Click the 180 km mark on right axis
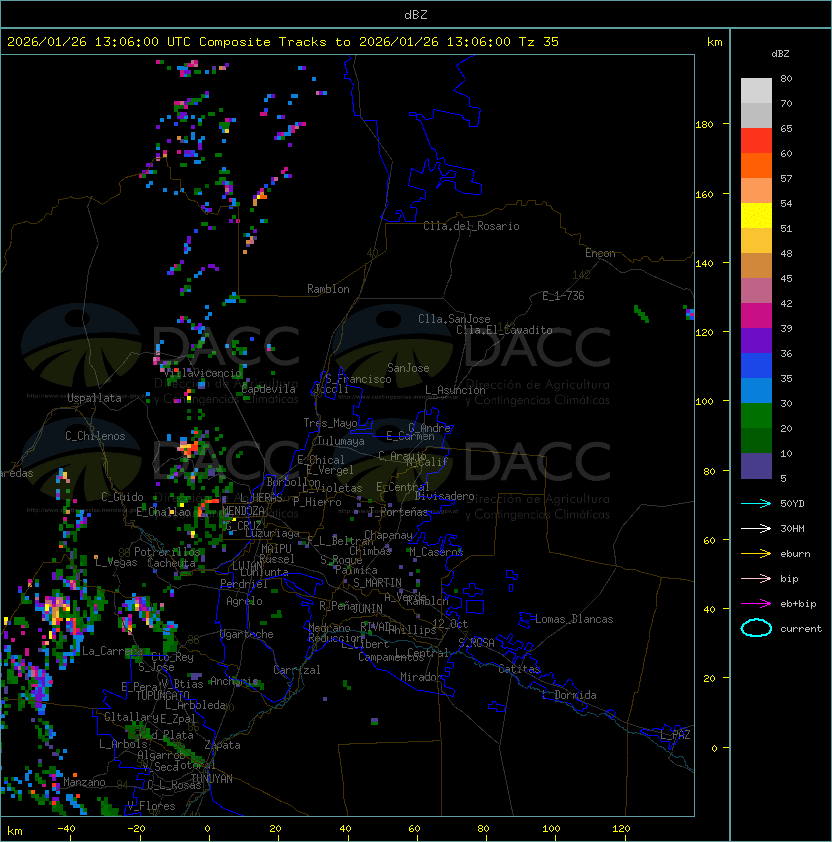The height and width of the screenshot is (842, 832). [704, 124]
